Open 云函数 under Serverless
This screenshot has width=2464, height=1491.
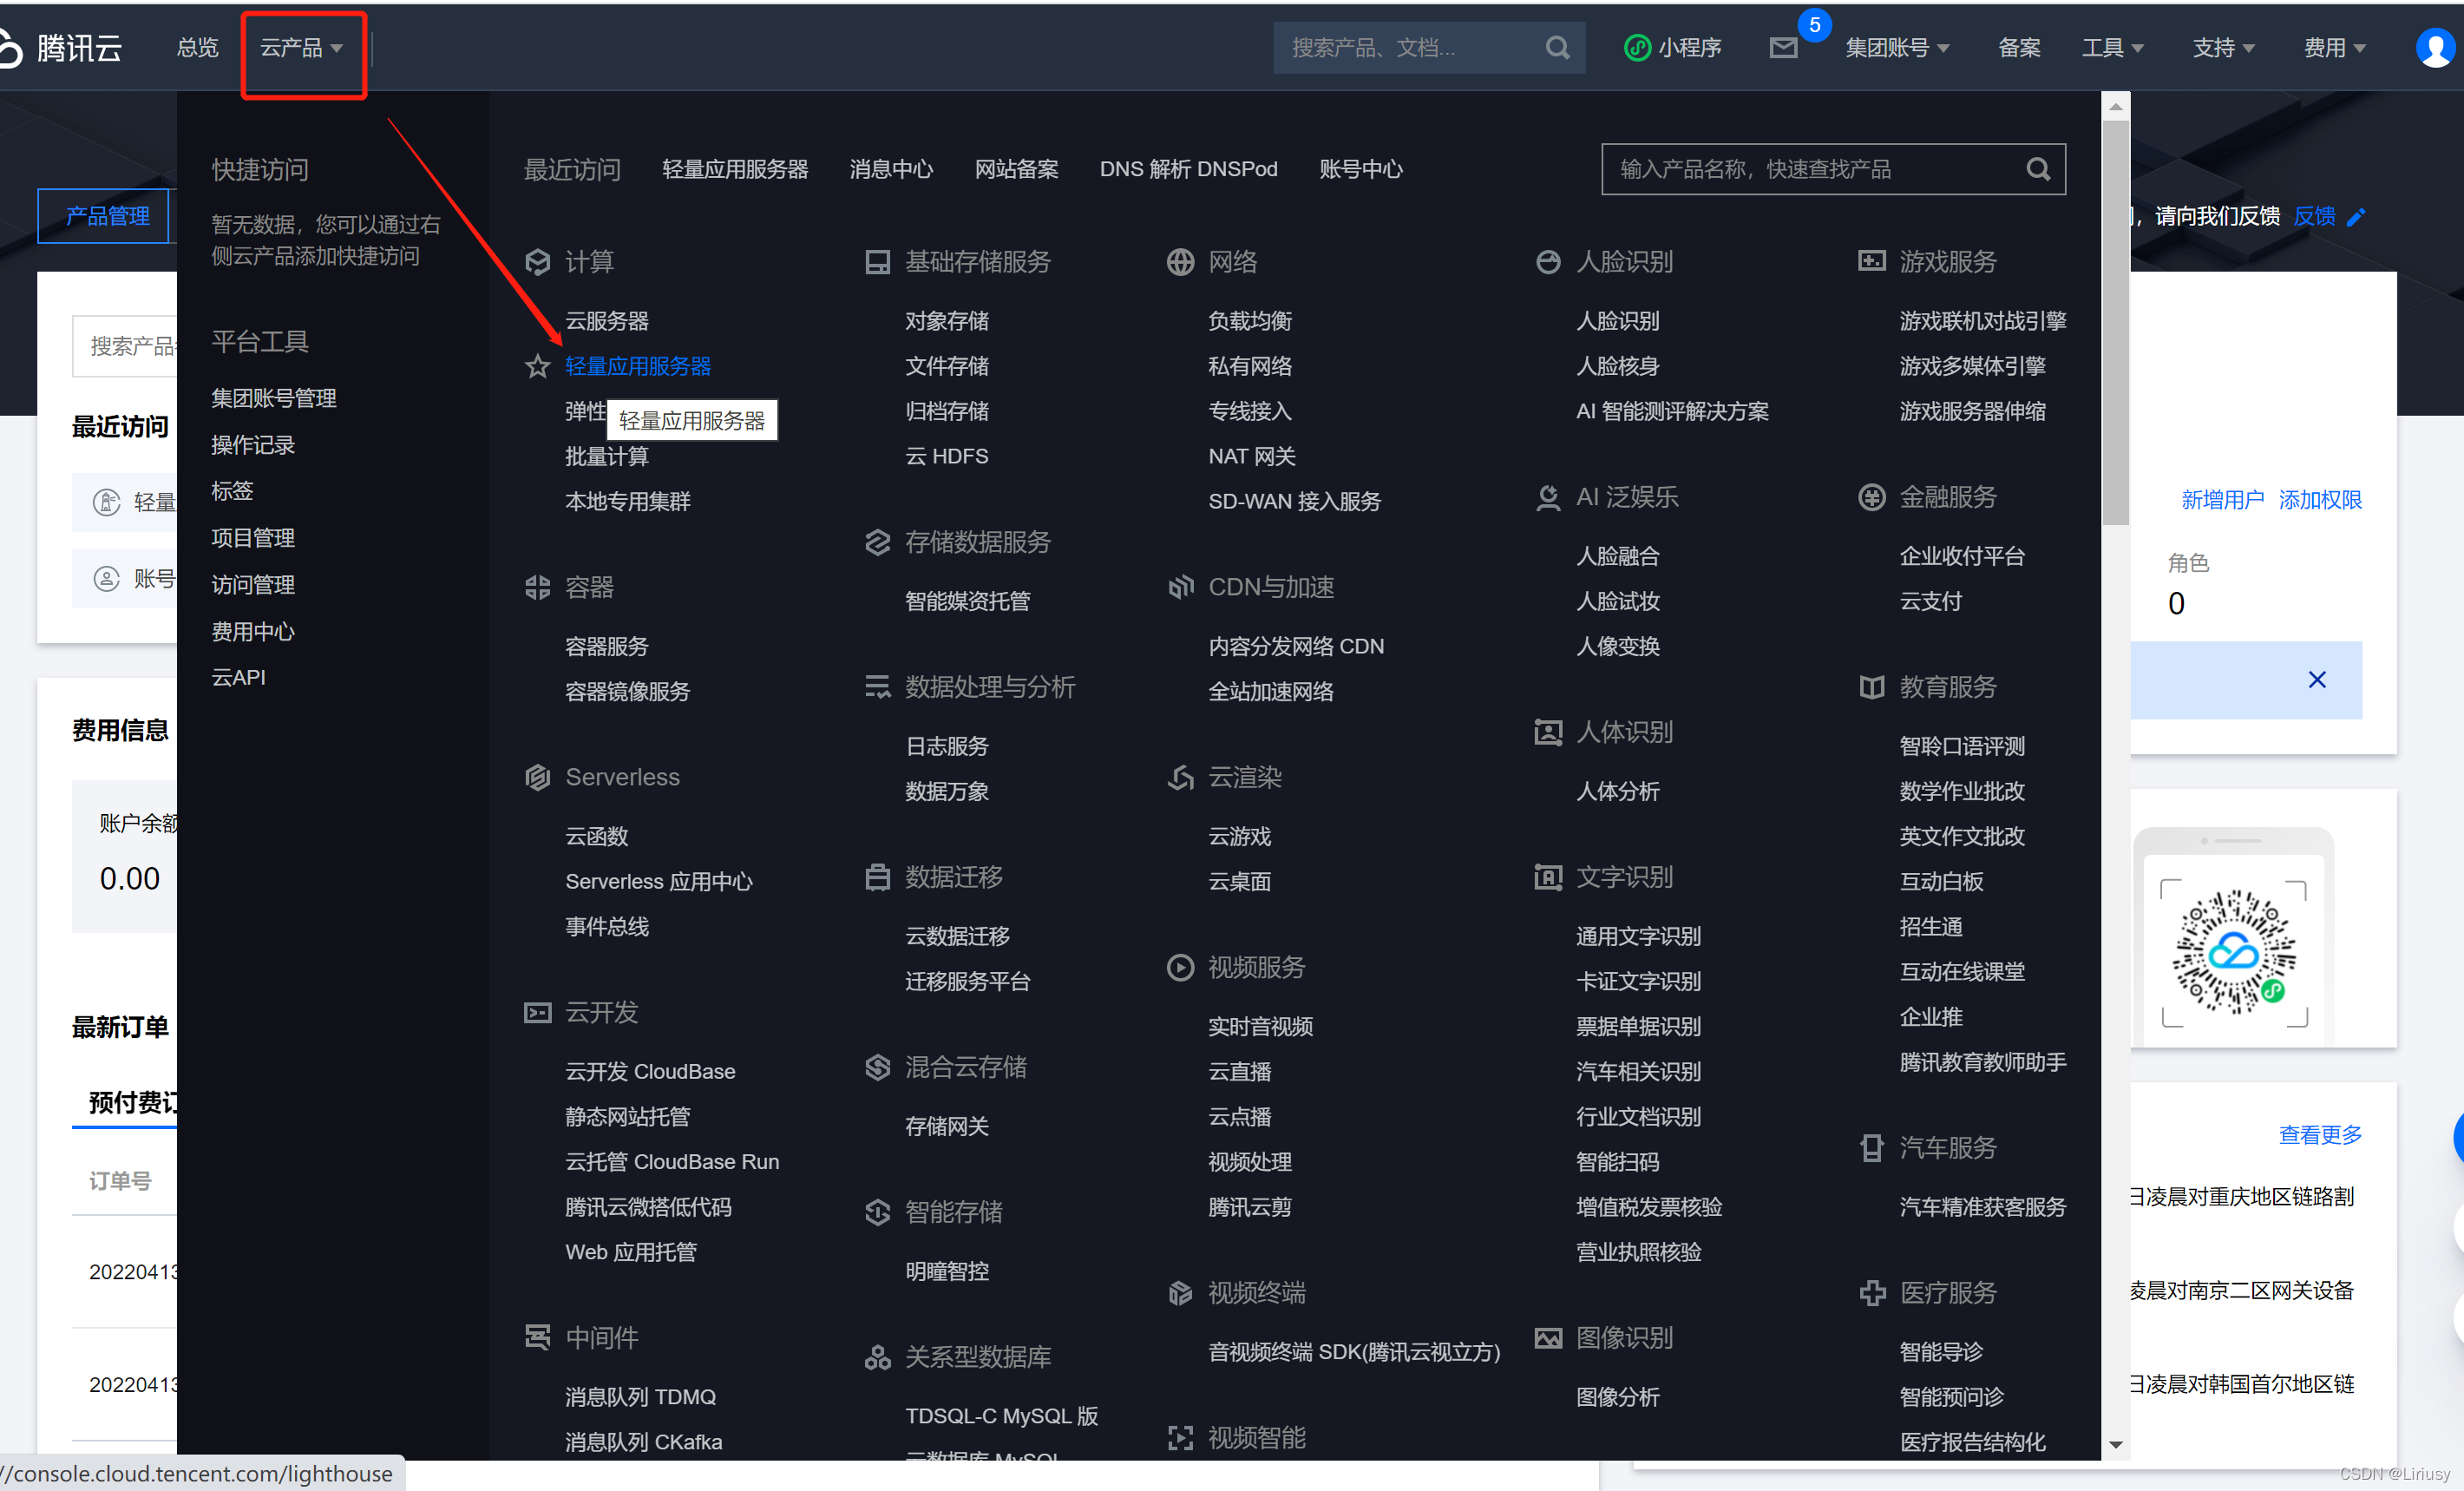point(596,836)
